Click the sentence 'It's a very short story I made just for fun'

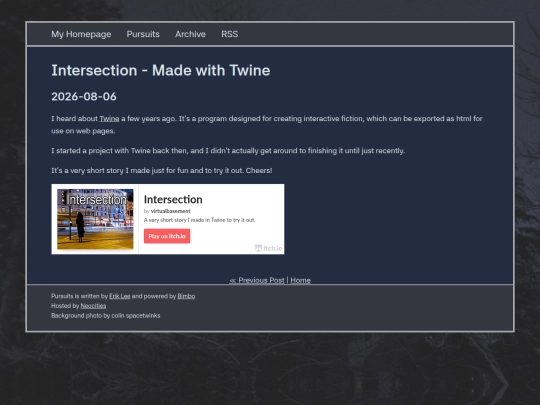tap(162, 170)
